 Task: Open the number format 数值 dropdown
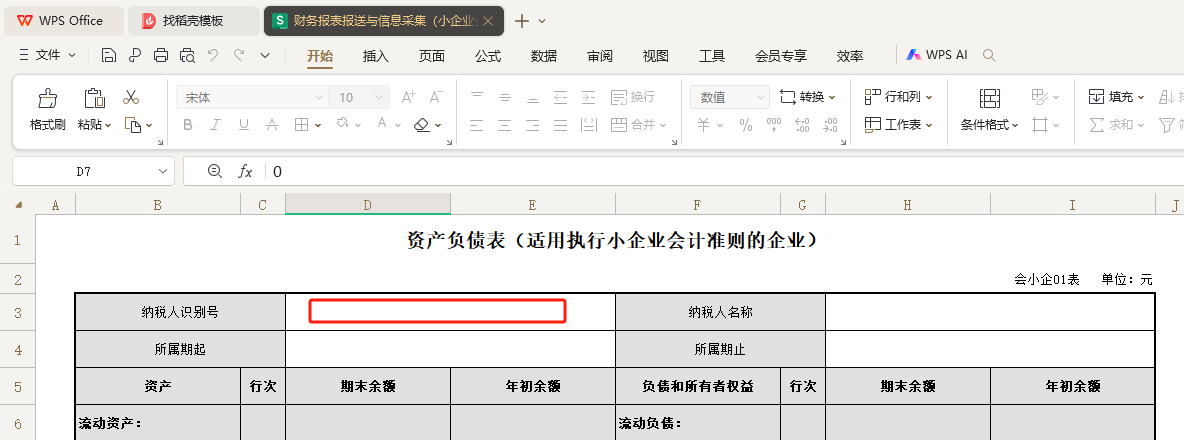760,97
